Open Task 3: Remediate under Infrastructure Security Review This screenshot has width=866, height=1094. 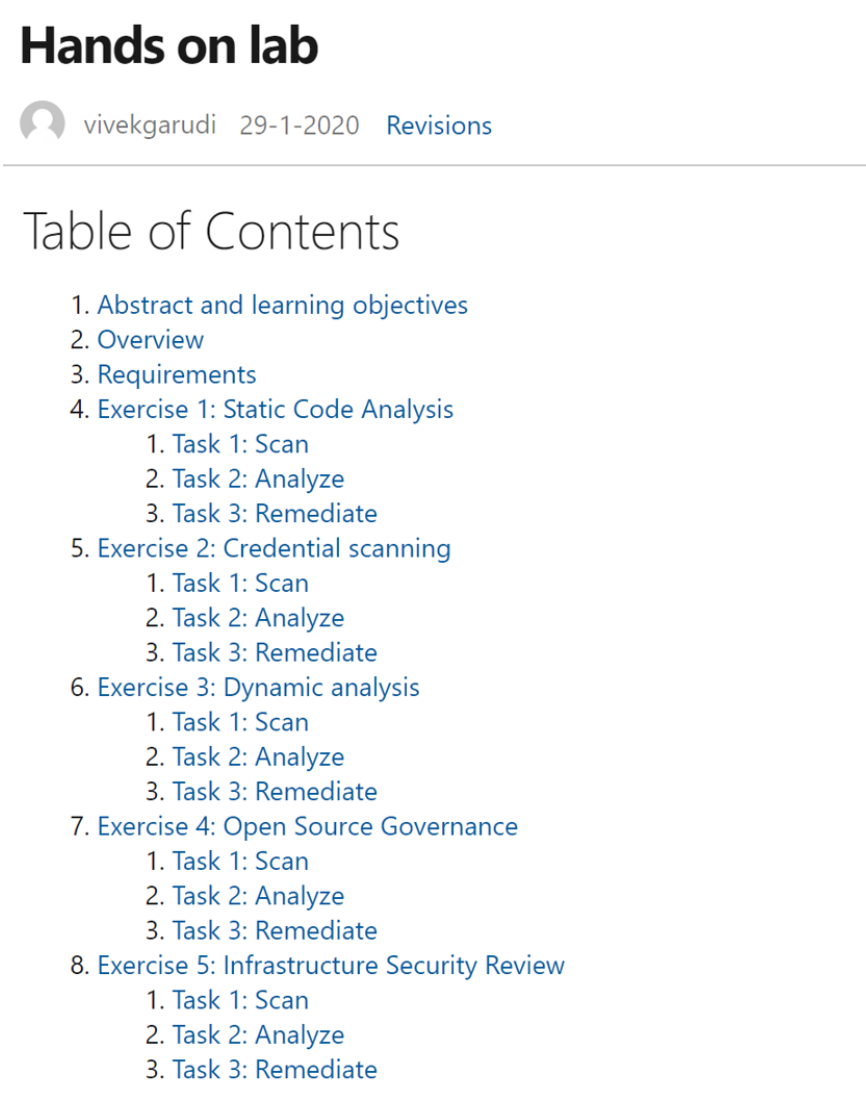(275, 1070)
